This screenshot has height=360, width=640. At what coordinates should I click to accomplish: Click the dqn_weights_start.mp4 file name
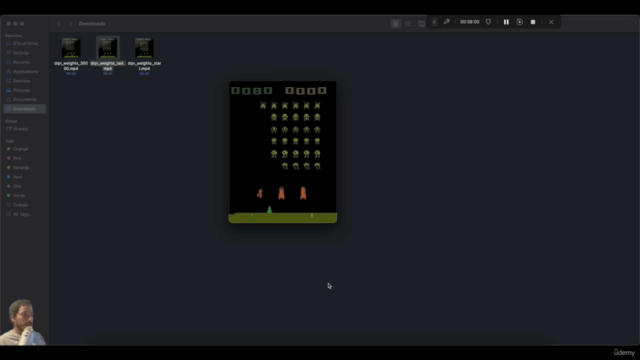pyautogui.click(x=144, y=66)
